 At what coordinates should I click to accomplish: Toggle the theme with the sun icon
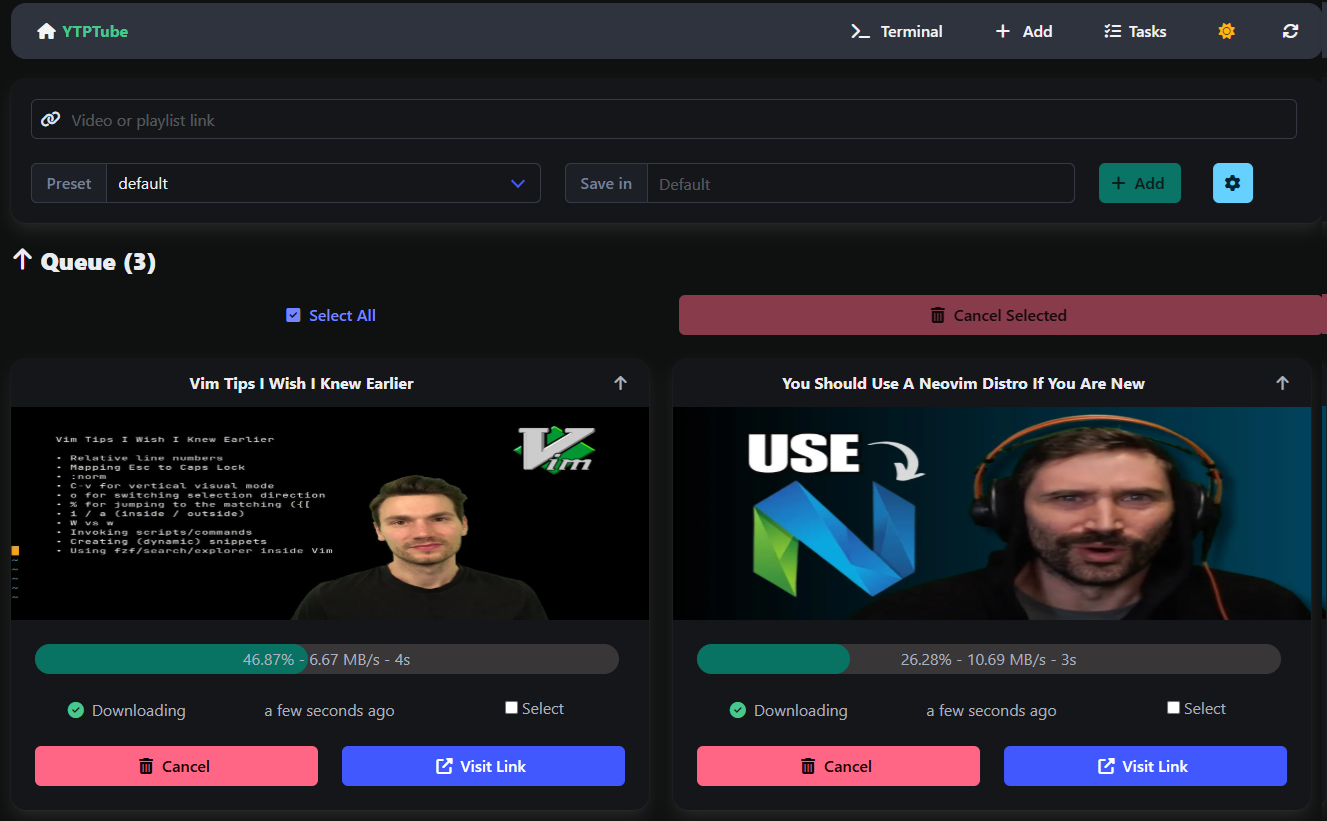[x=1227, y=31]
